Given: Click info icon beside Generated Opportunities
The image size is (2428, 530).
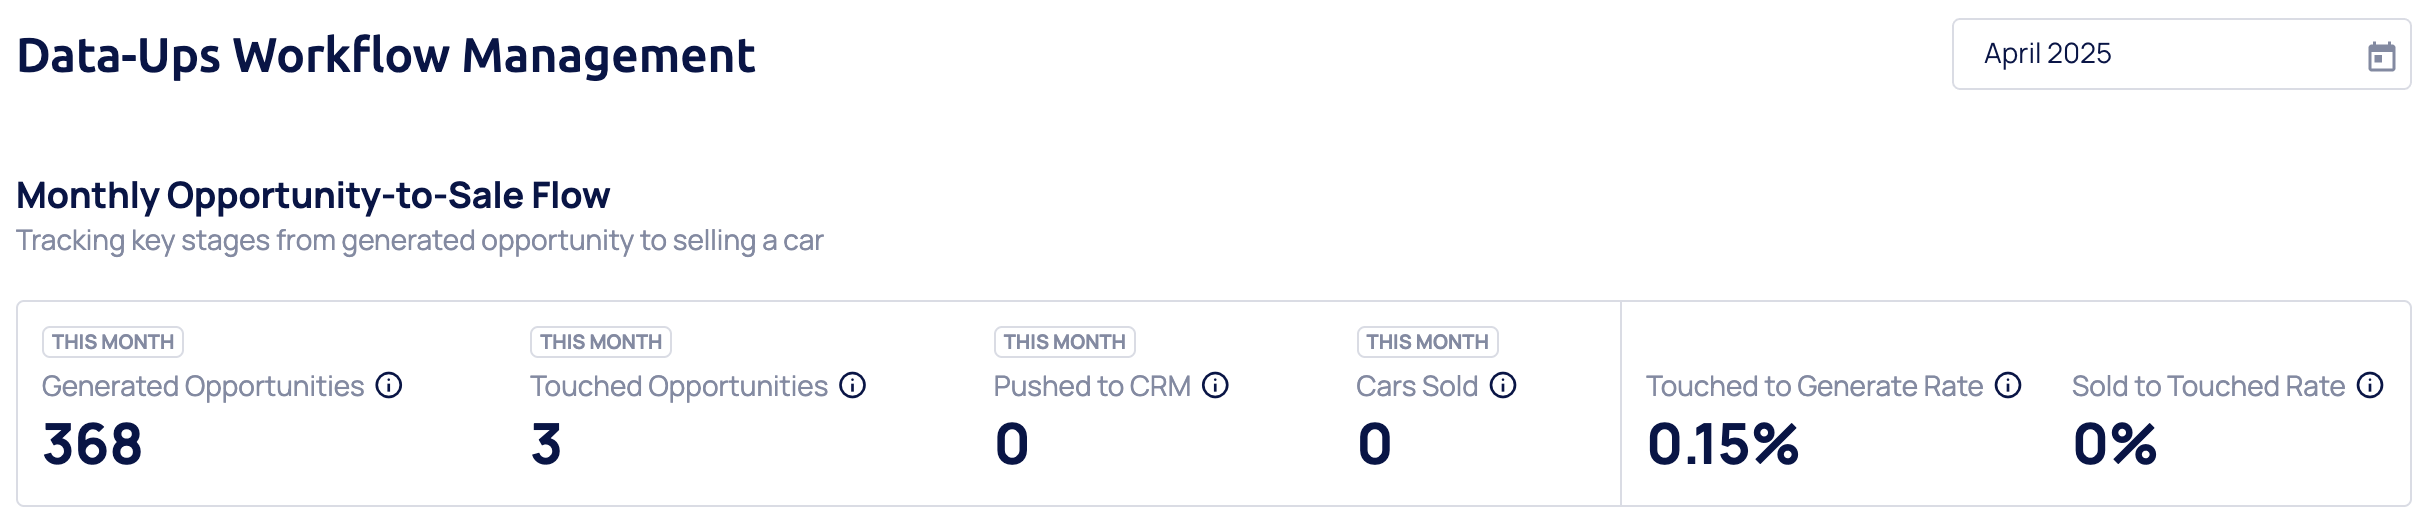Looking at the screenshot, I should pyautogui.click(x=389, y=385).
